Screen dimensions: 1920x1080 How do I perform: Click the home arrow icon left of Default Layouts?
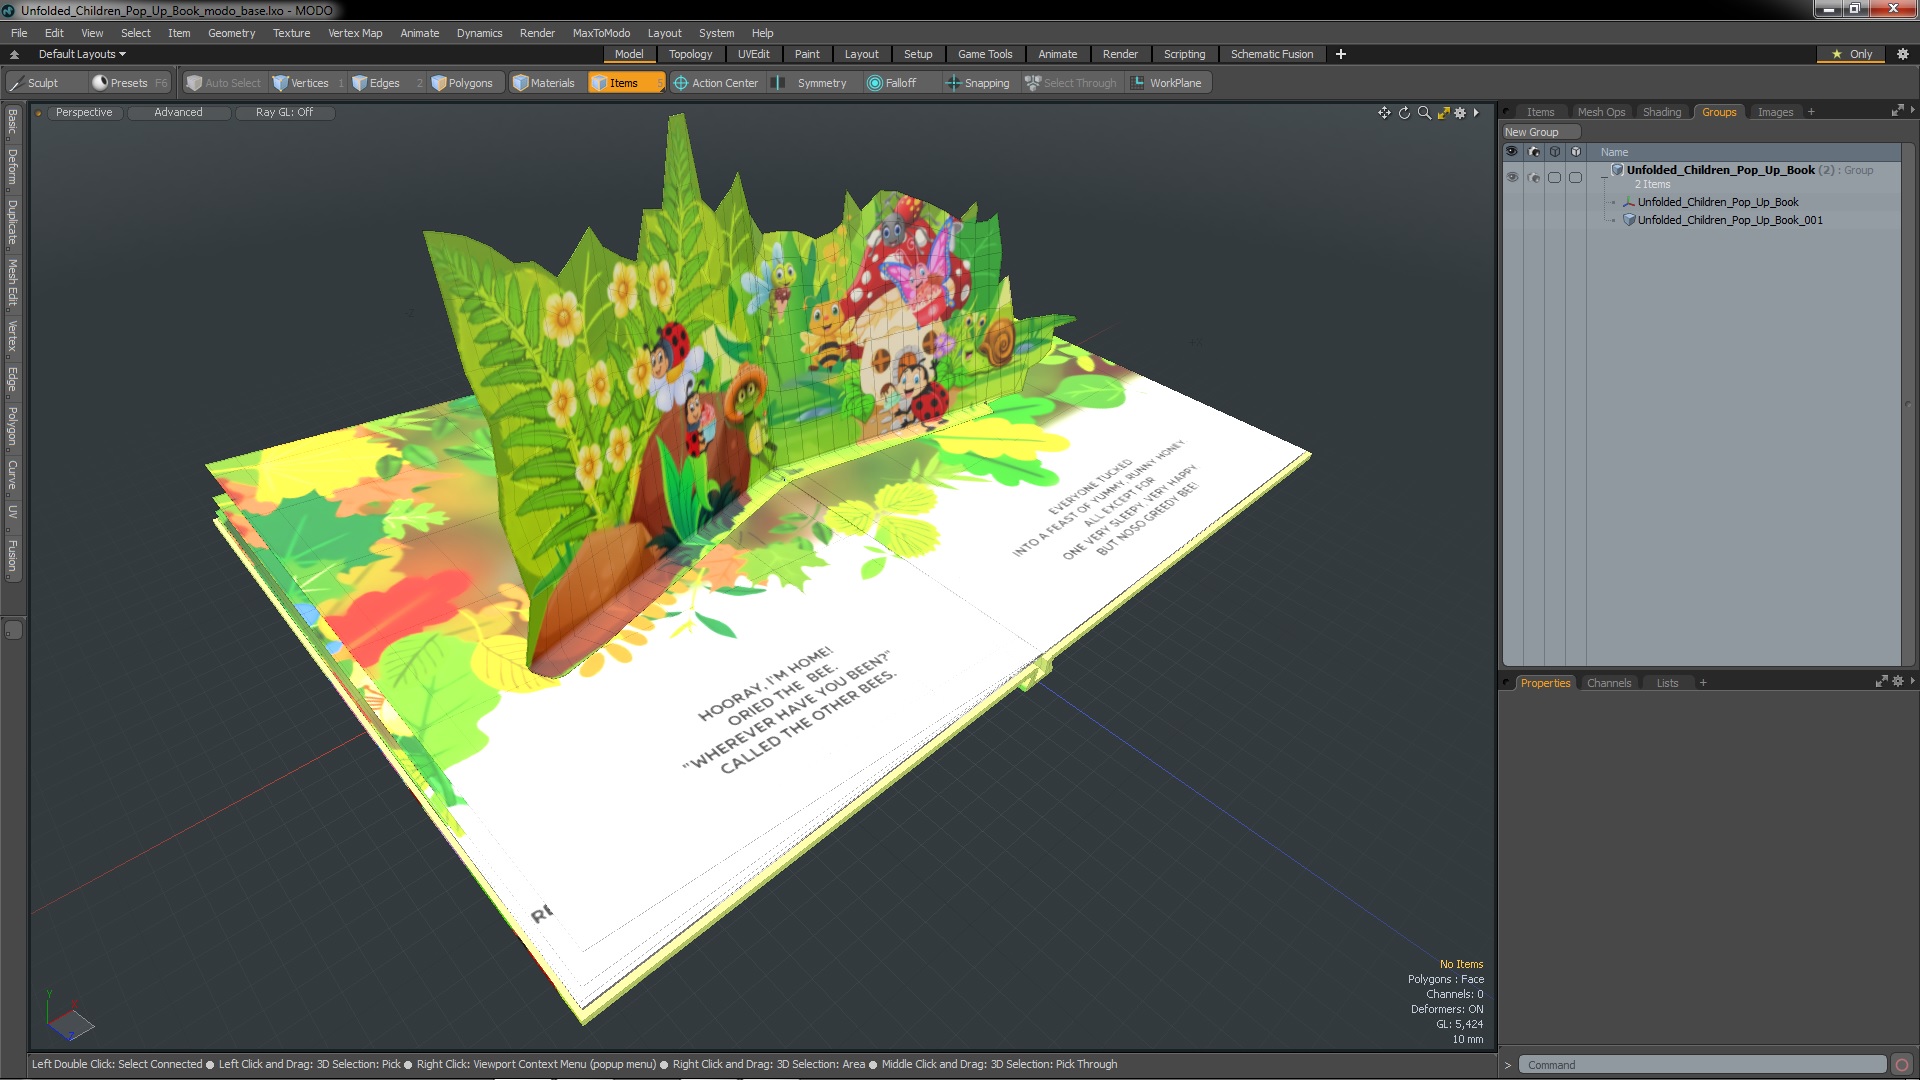[14, 54]
